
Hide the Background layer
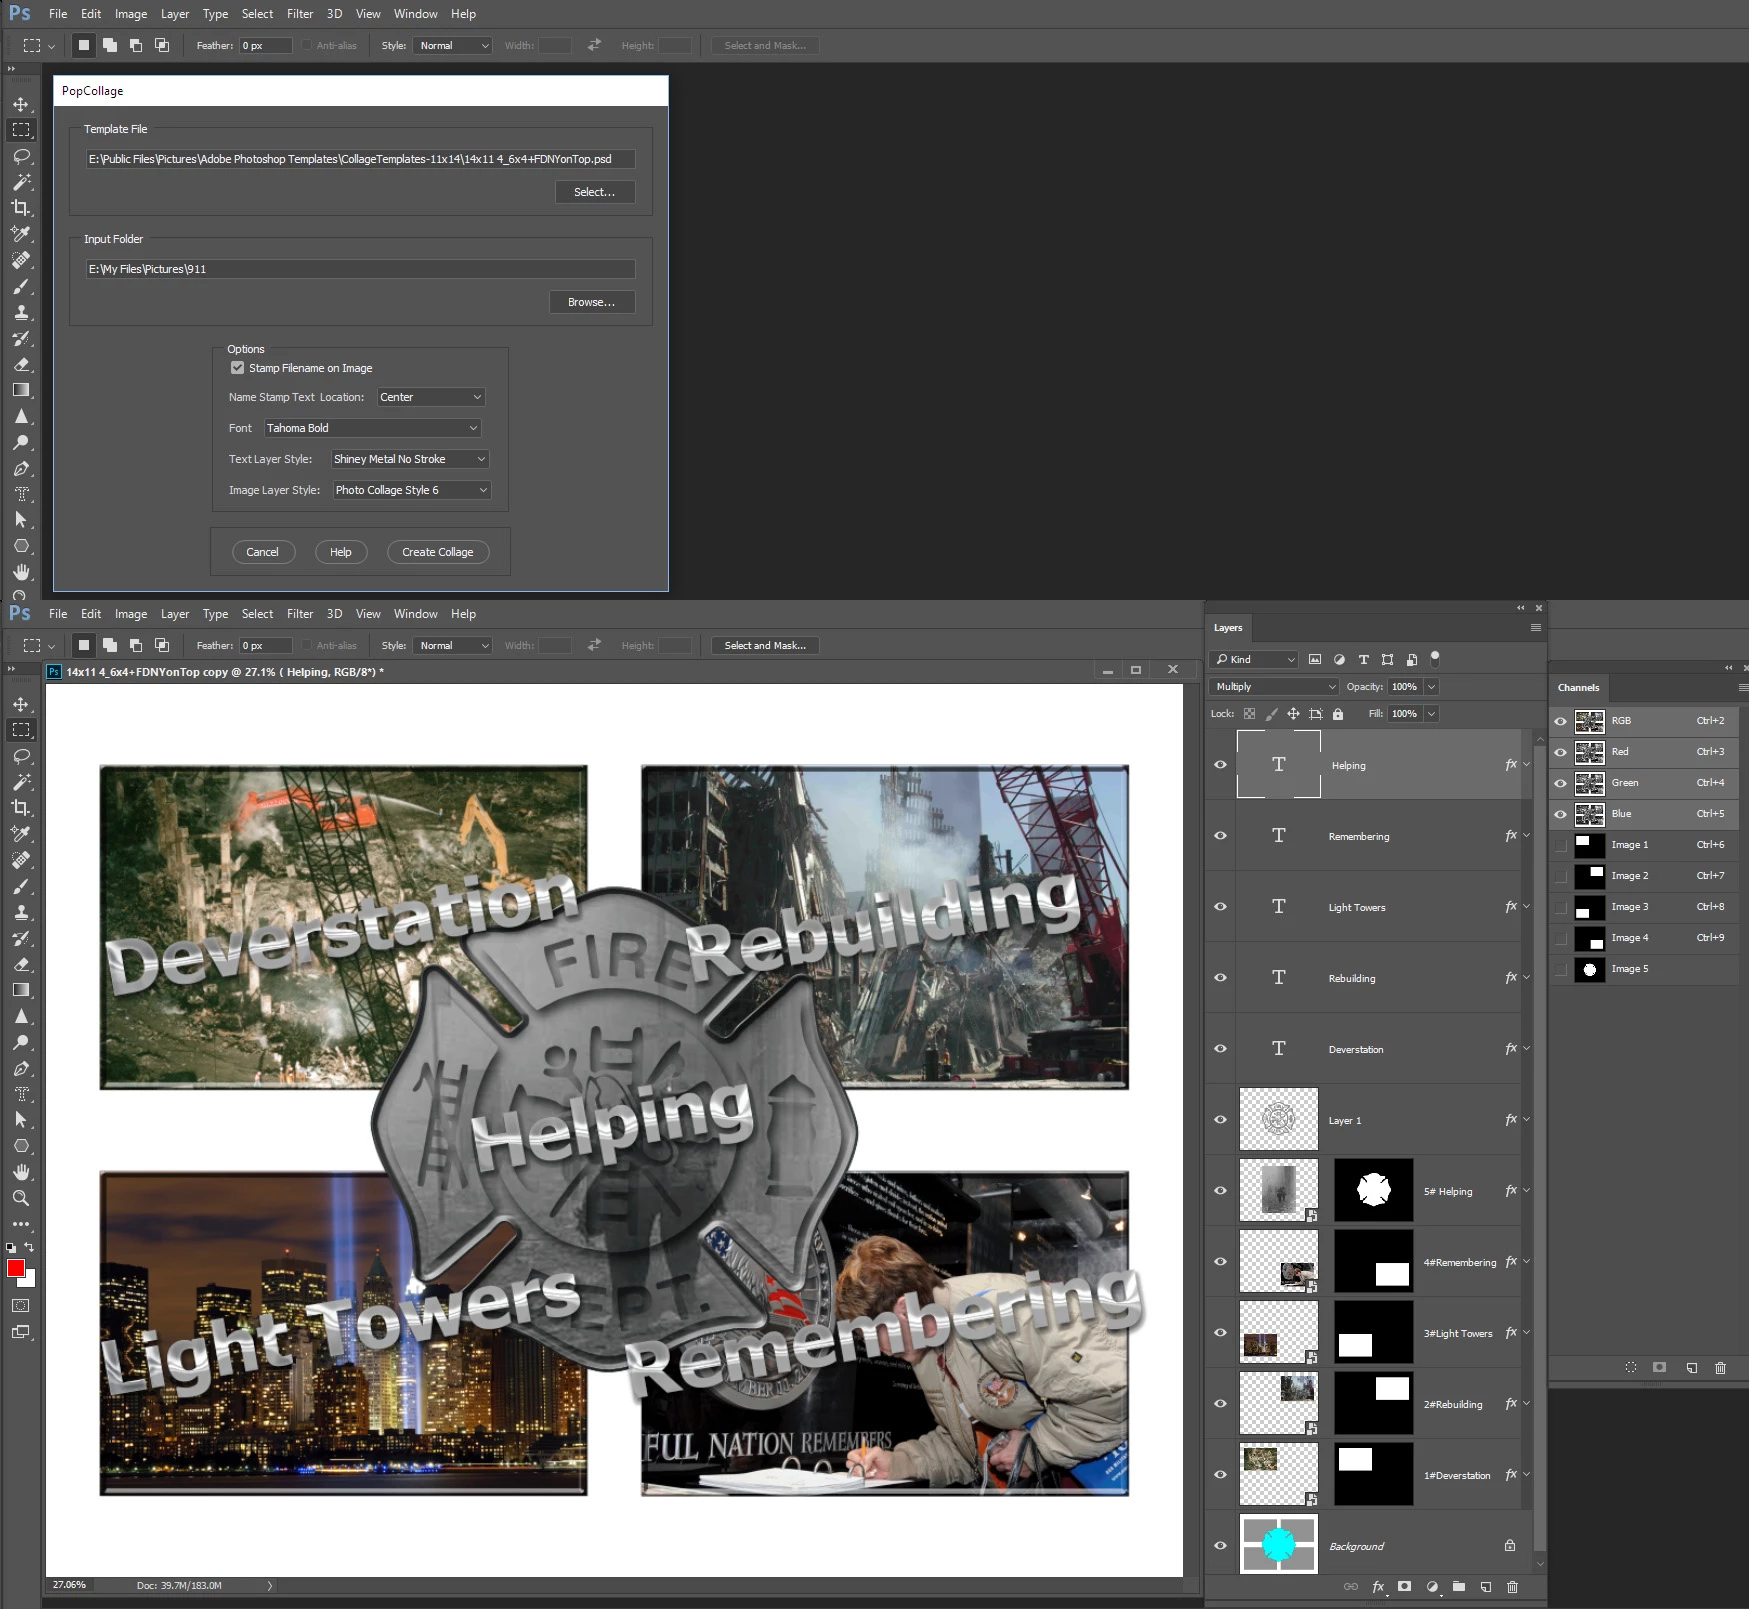tap(1220, 1546)
